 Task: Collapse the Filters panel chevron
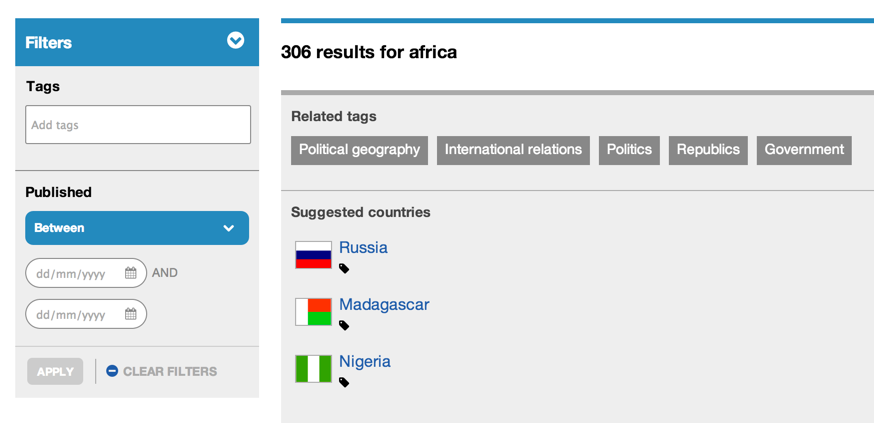point(236,41)
